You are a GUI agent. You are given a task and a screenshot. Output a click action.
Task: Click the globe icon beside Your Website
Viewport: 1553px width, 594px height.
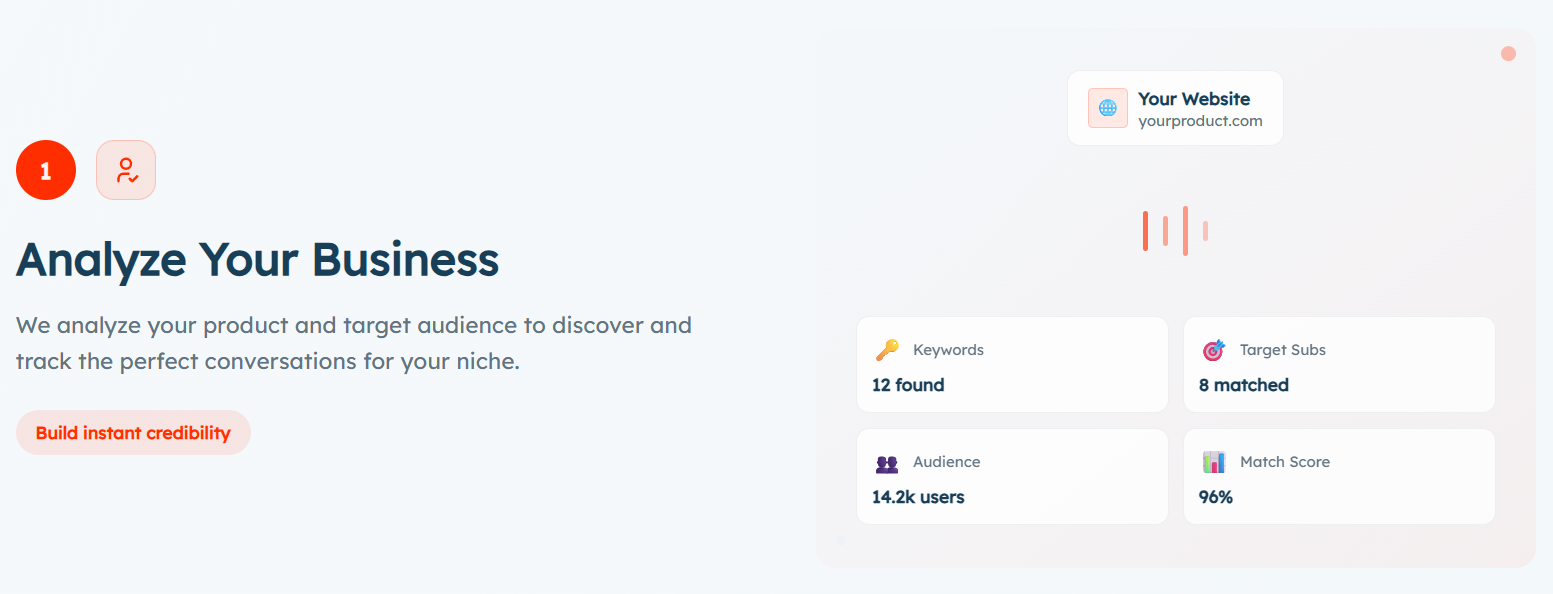click(x=1108, y=108)
